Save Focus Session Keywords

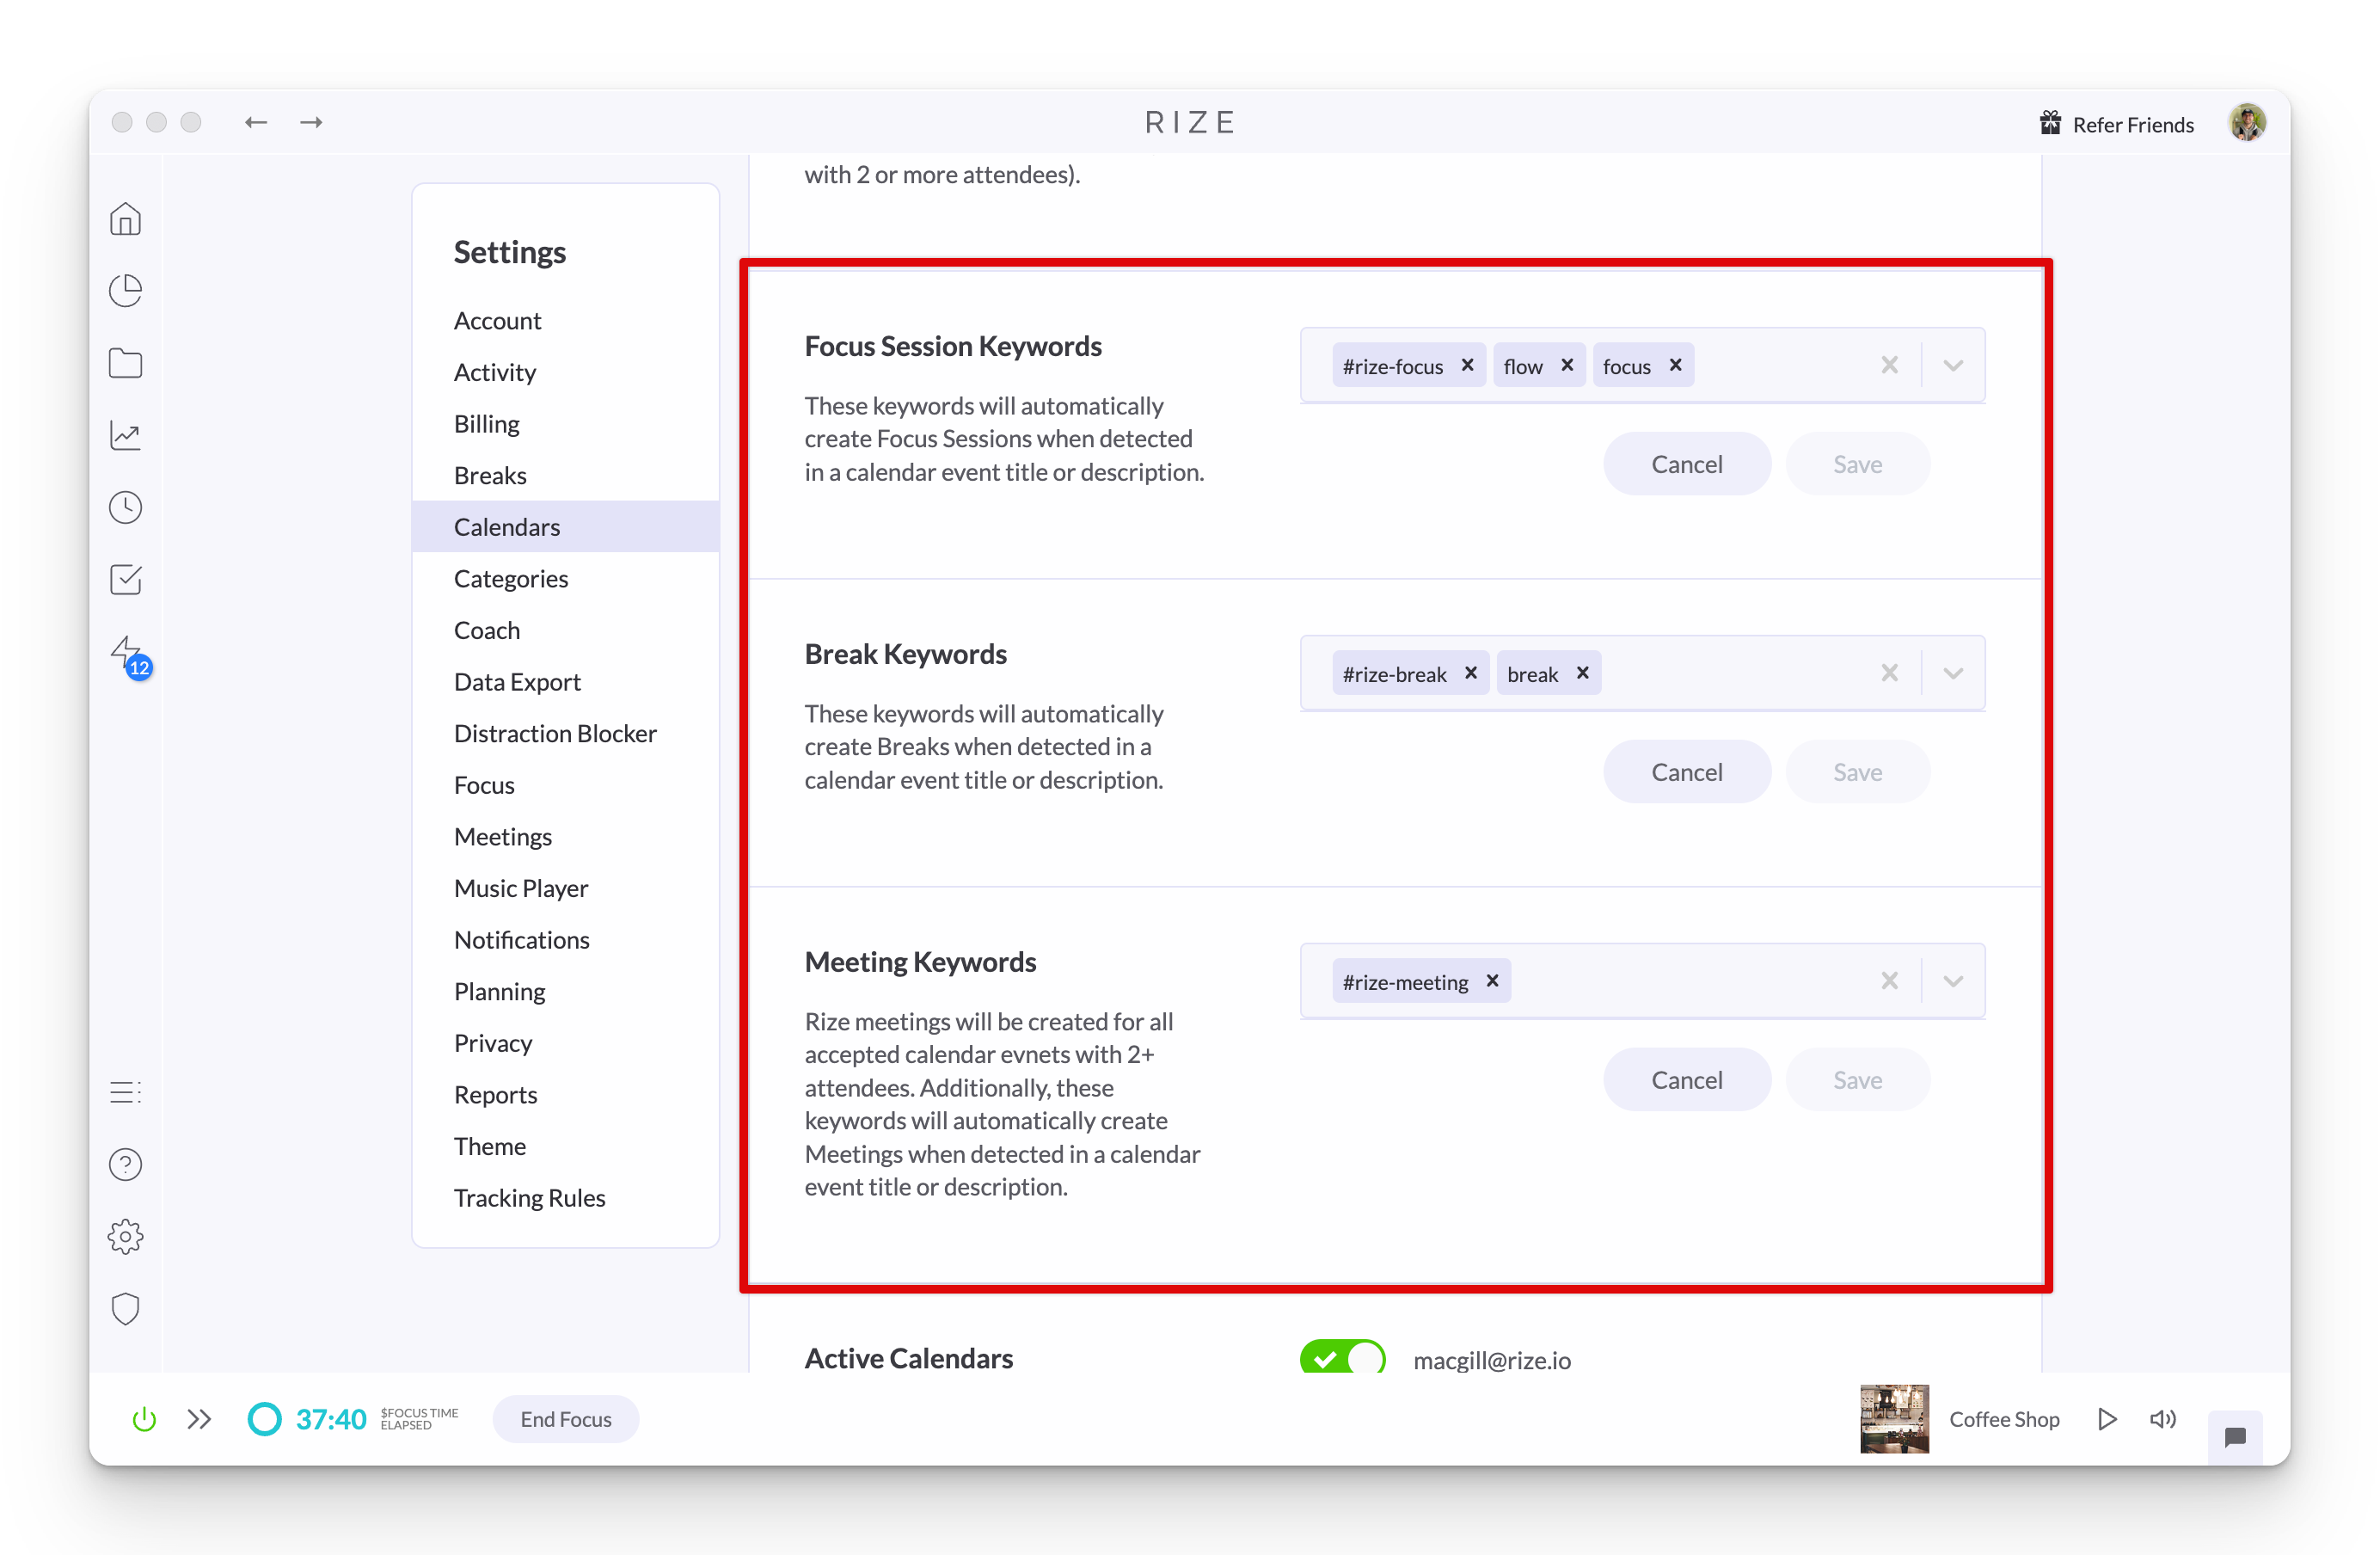point(1858,464)
